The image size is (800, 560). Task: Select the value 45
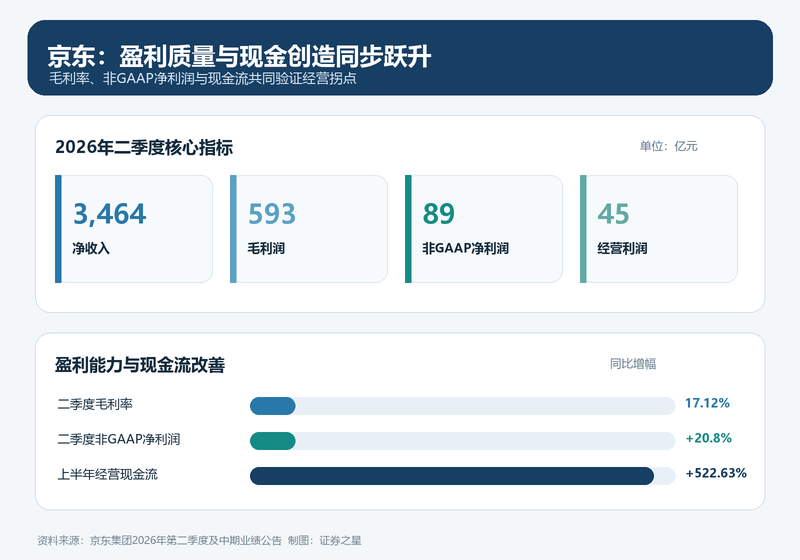click(x=613, y=214)
